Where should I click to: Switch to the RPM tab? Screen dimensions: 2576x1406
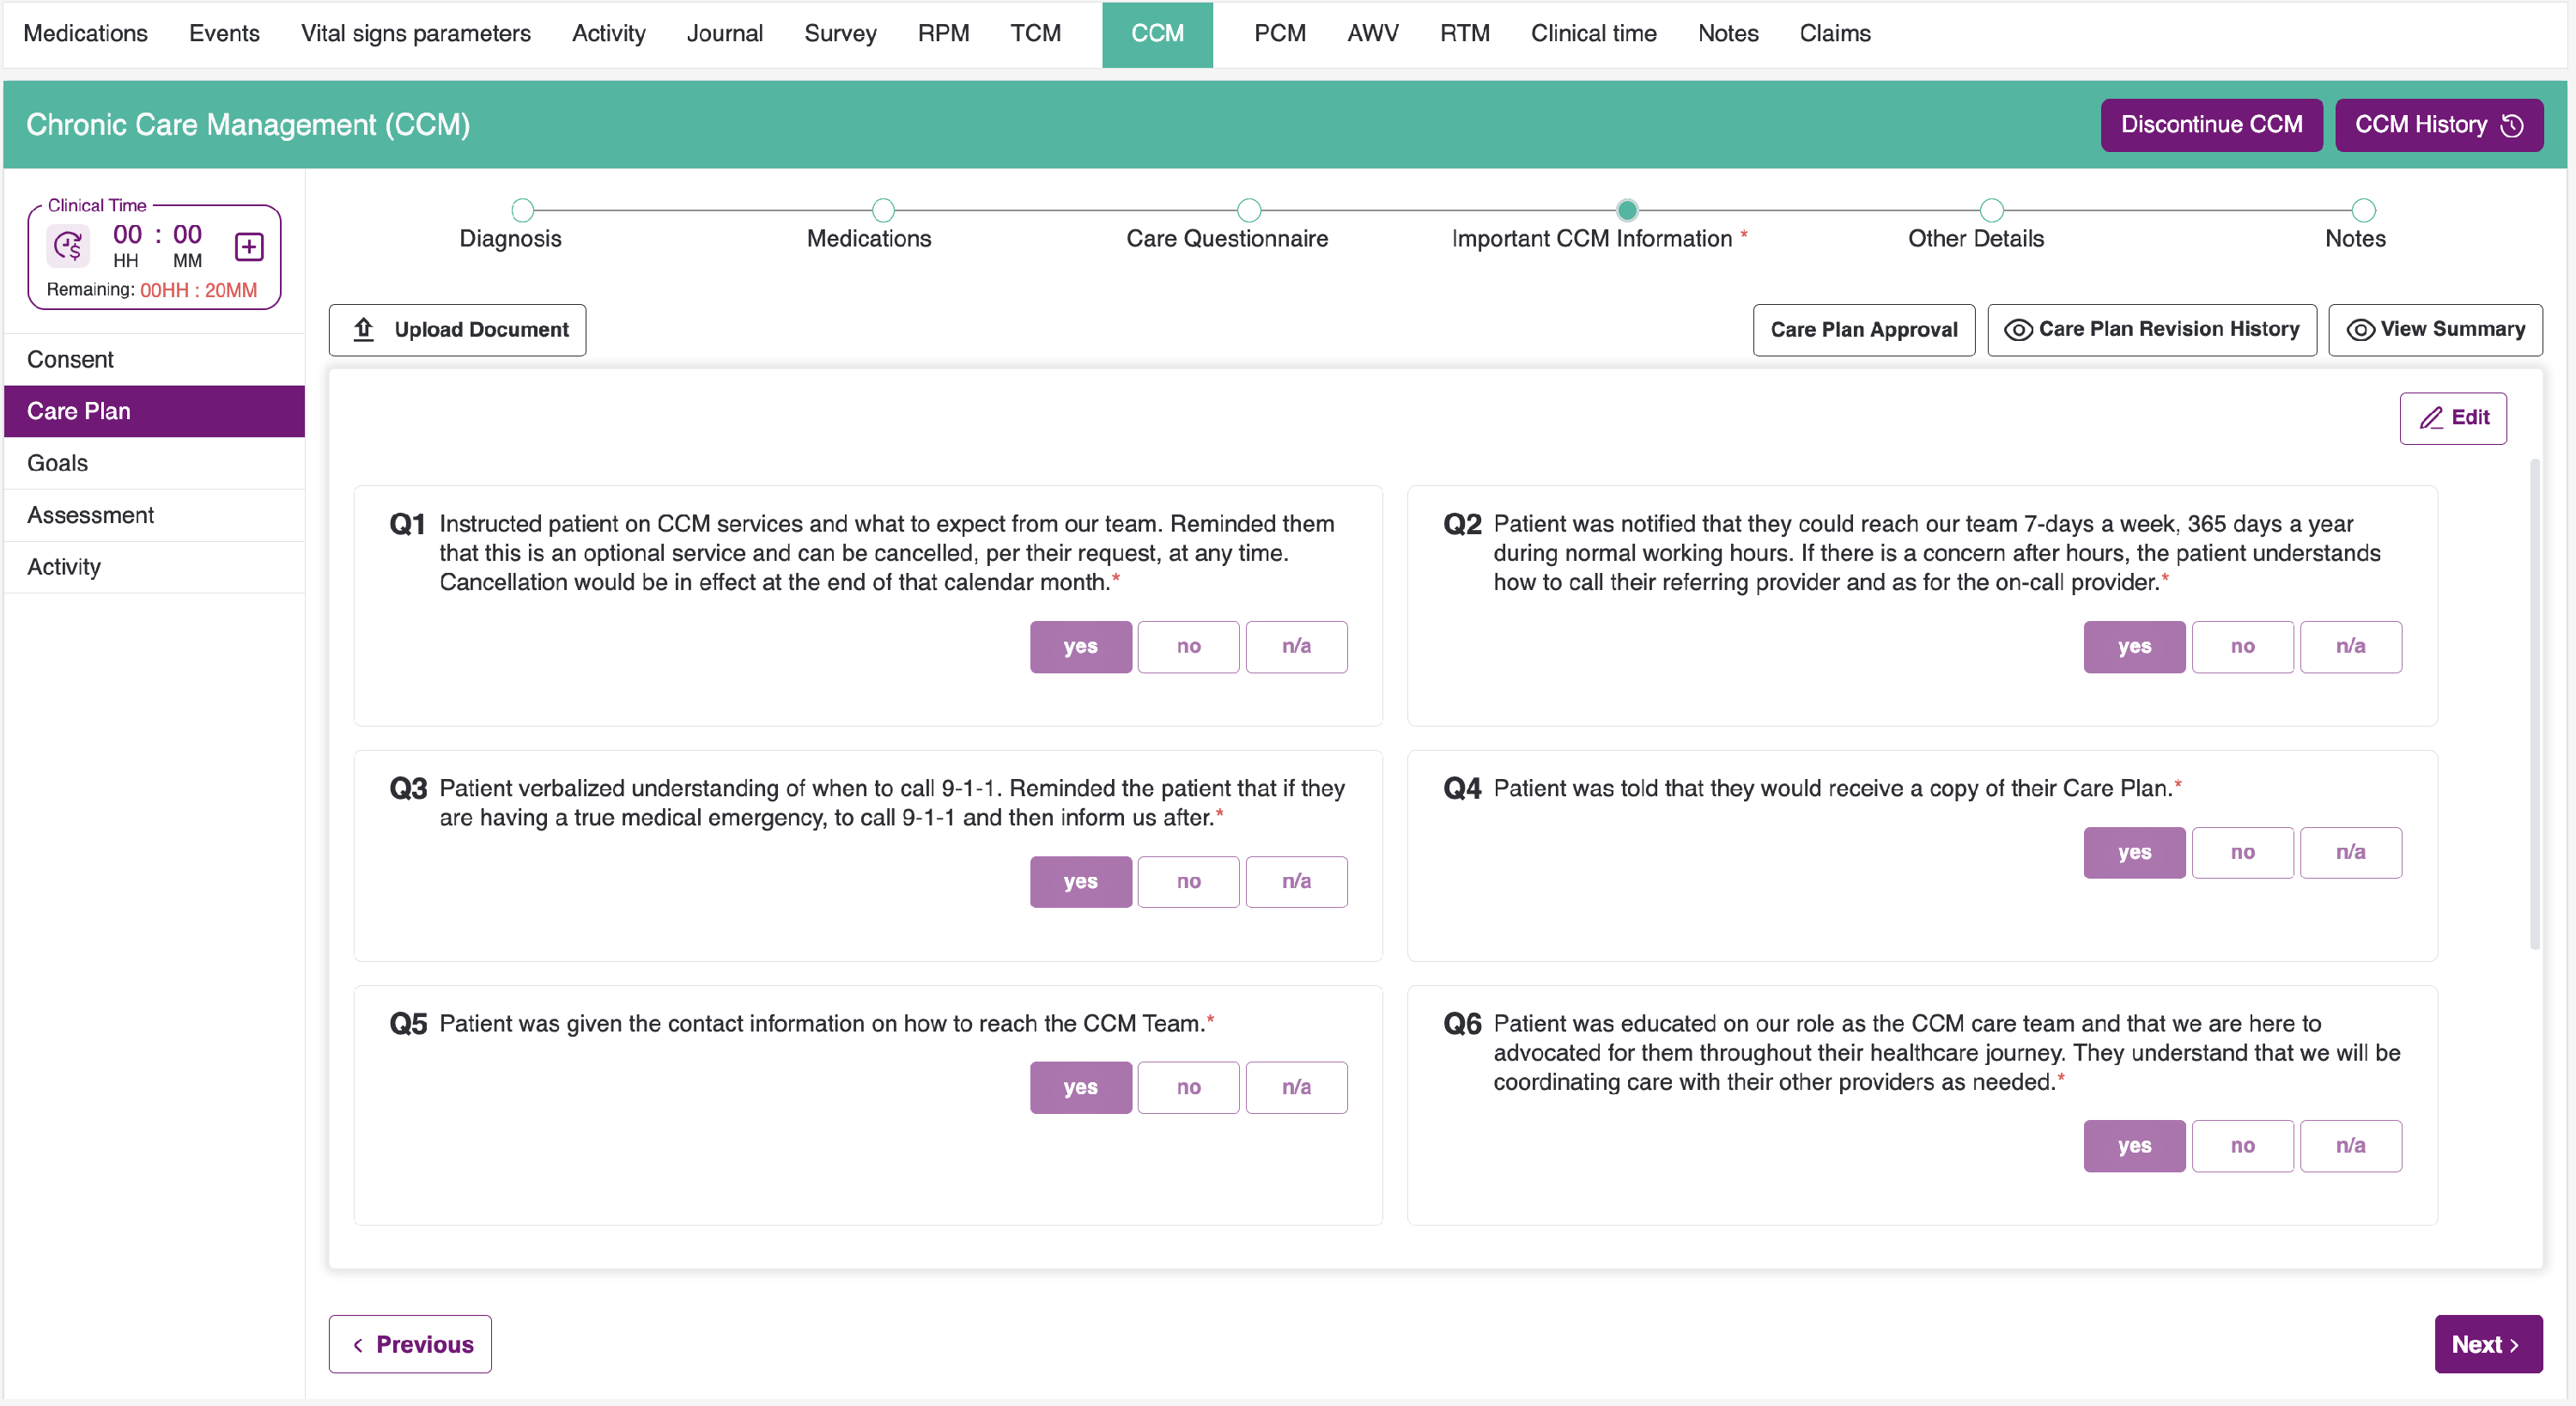click(943, 33)
